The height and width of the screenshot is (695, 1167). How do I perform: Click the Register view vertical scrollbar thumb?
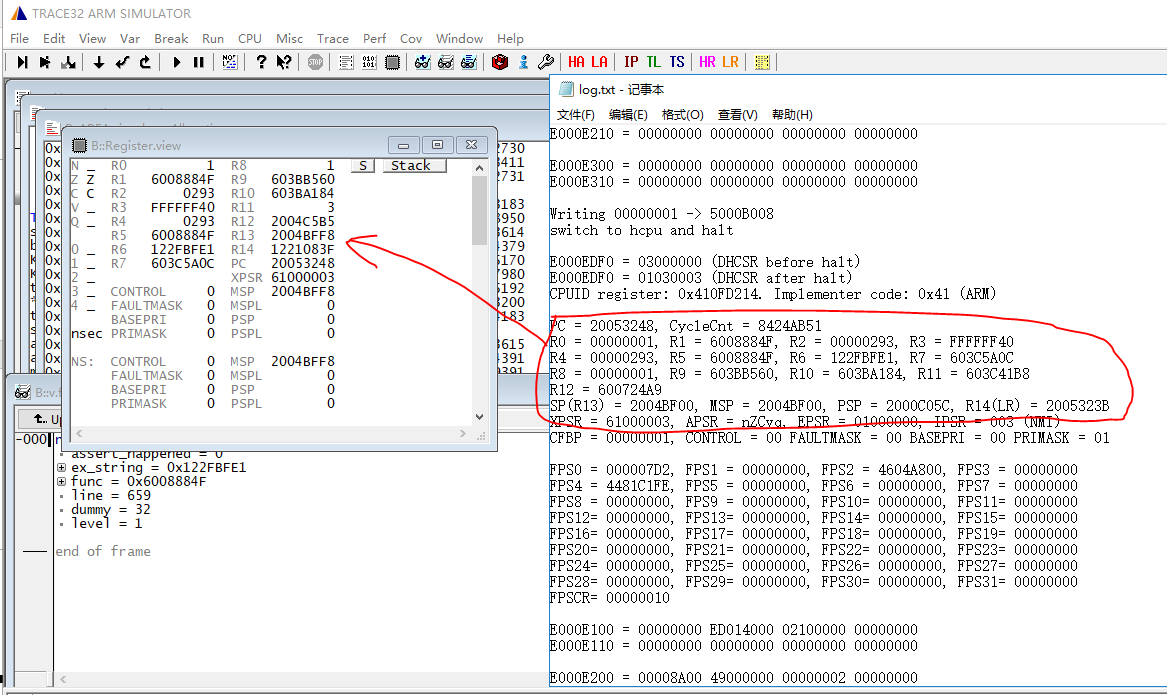479,210
